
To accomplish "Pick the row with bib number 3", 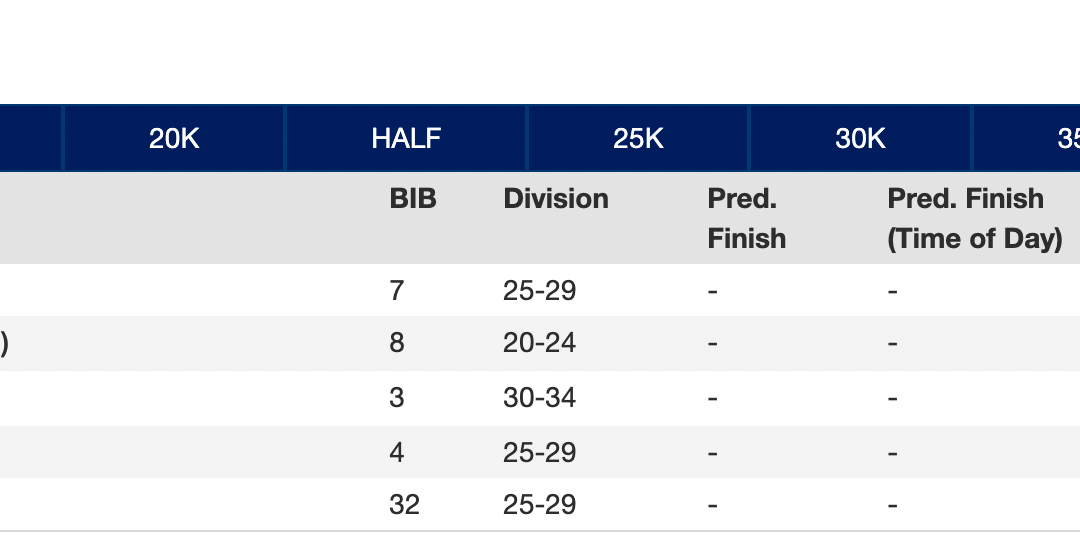I will coord(397,398).
